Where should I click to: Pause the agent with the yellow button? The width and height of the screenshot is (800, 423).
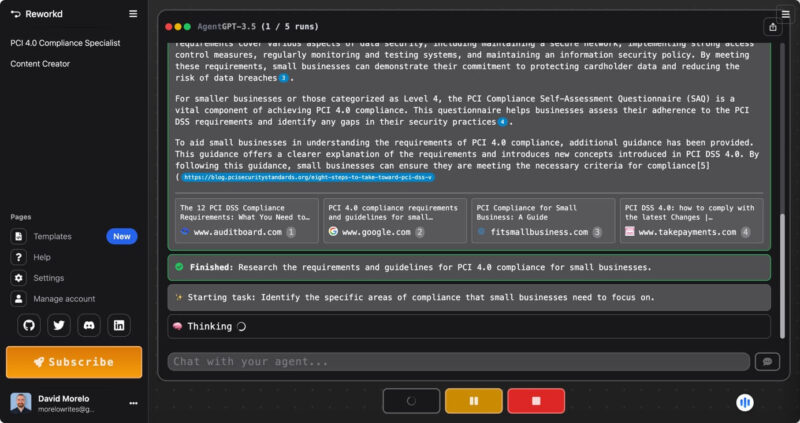473,401
